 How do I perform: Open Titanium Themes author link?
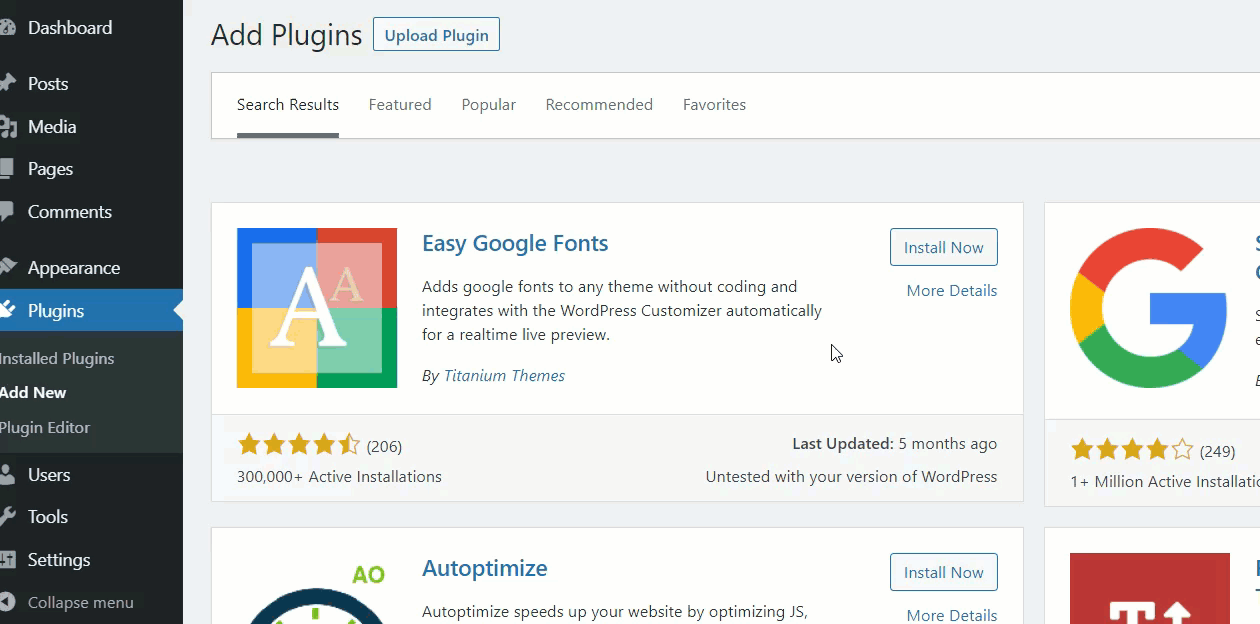[x=505, y=376]
